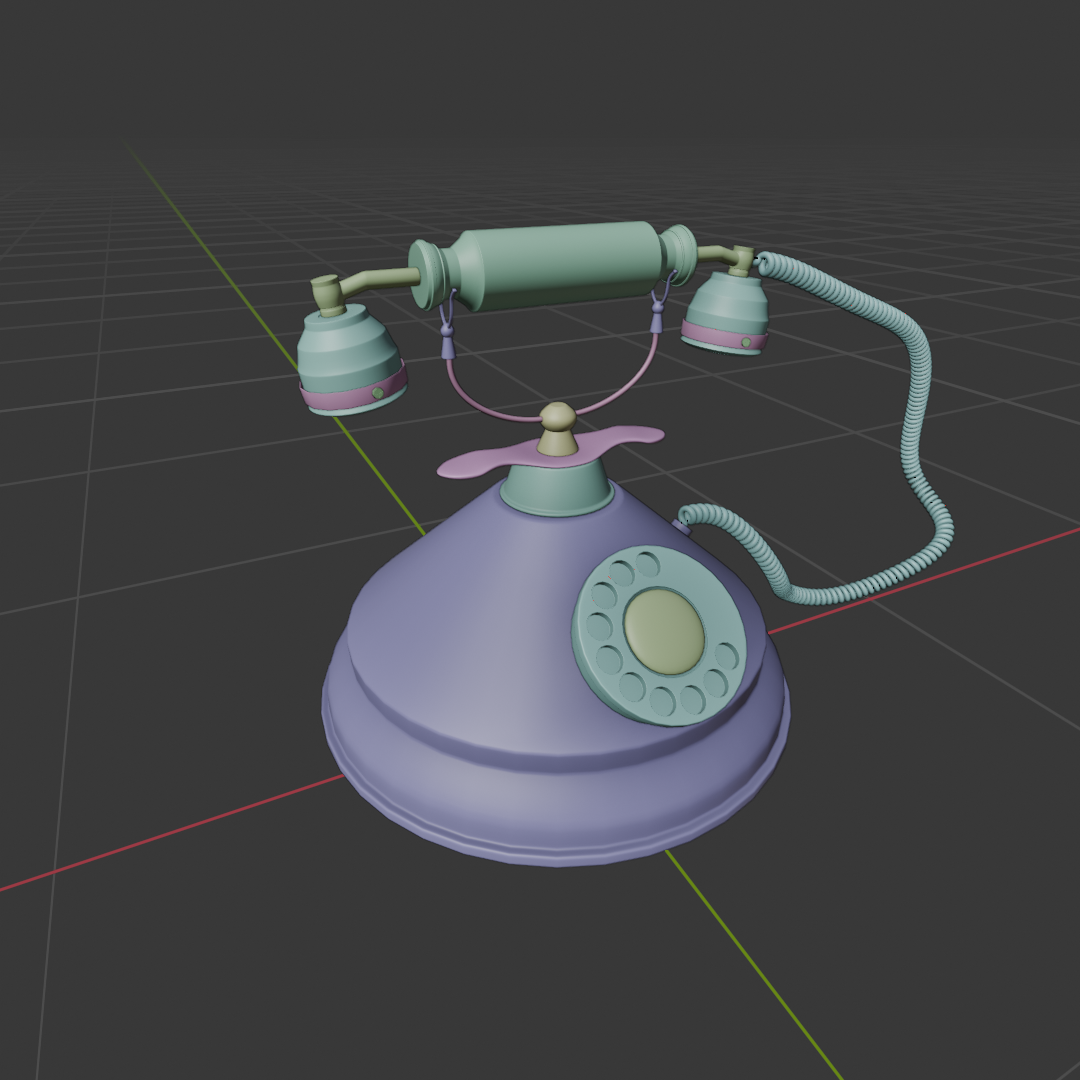This screenshot has height=1080, width=1080.
Task: Click the center cap of the rotary dial
Action: pos(662,630)
